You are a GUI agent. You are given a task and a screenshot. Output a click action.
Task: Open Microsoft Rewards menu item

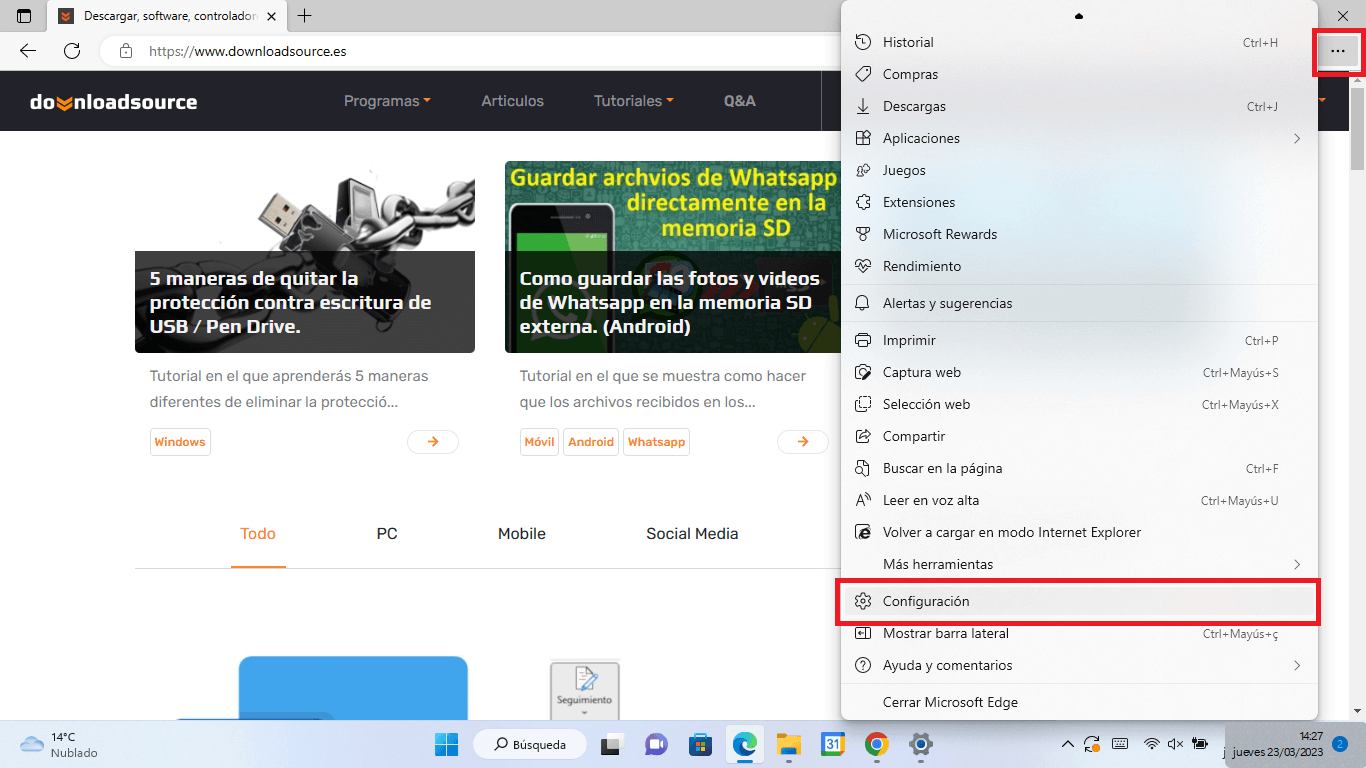pos(1079,234)
